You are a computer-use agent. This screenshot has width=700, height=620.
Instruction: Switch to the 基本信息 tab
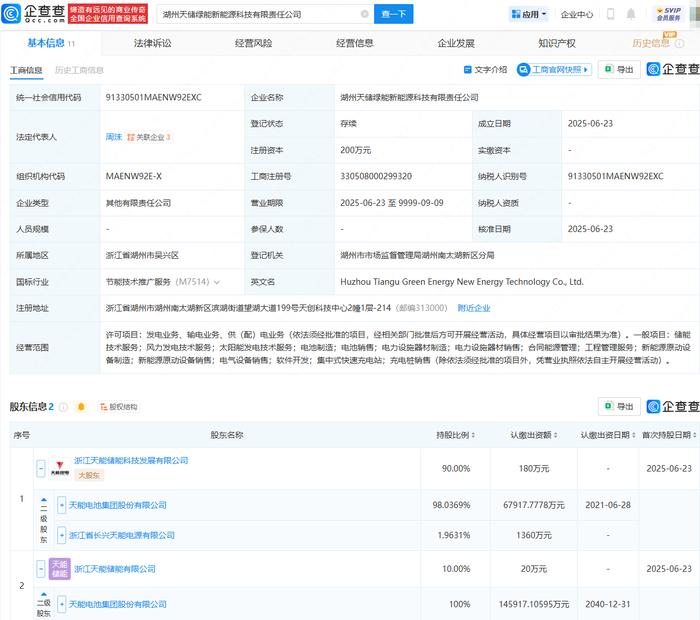tap(51, 43)
